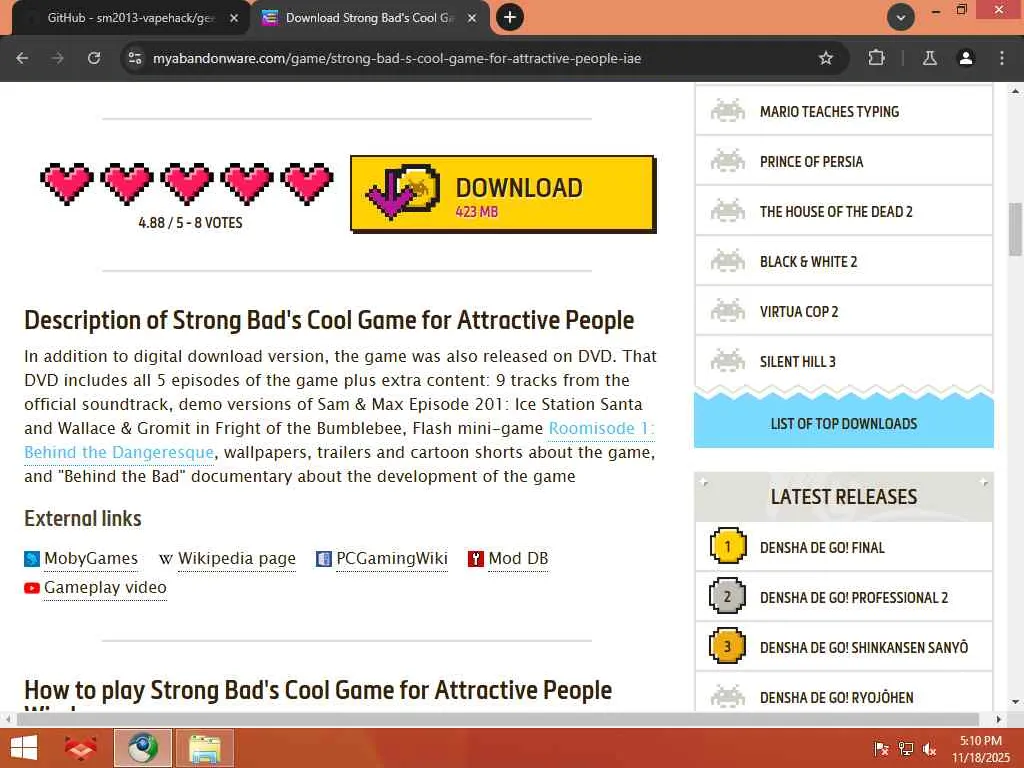Viewport: 1024px width, 768px height.
Task: Rate with the third pixel heart
Action: (x=187, y=184)
